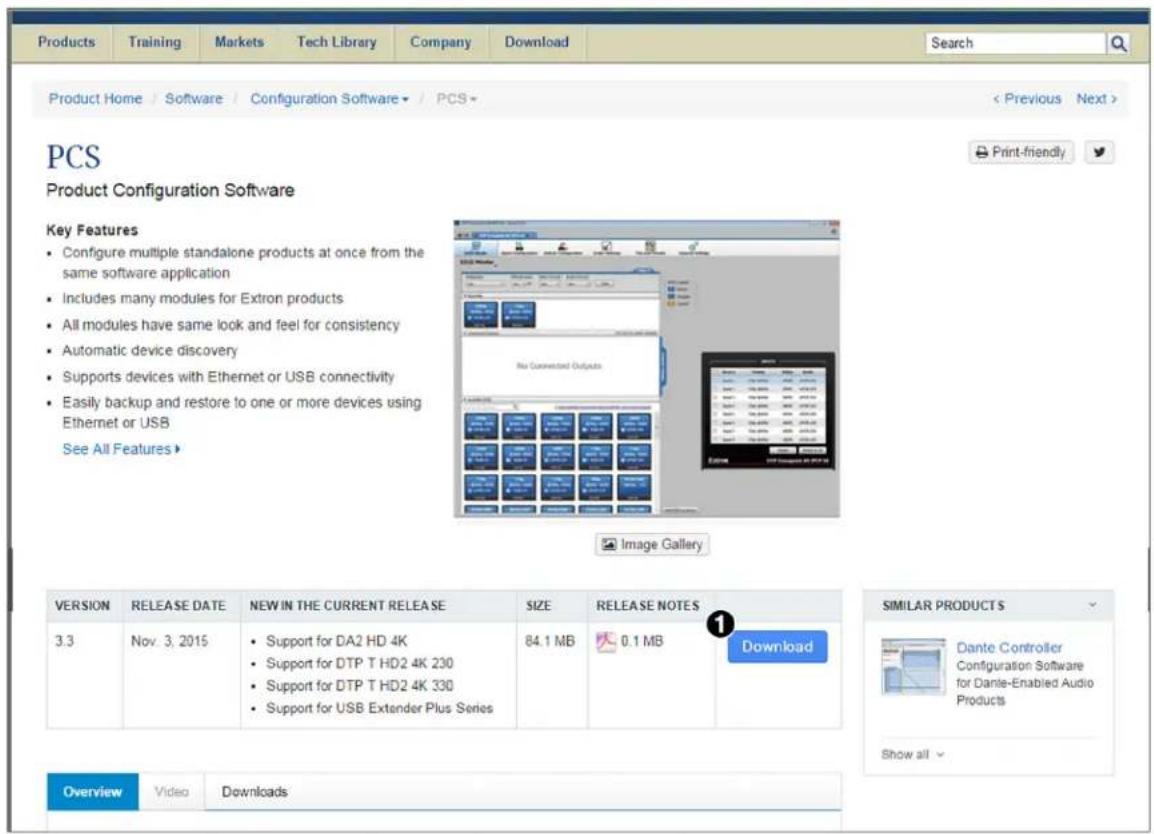1154x834 pixels.
Task: Click the Dante Controller thumbnail
Action: [914, 667]
